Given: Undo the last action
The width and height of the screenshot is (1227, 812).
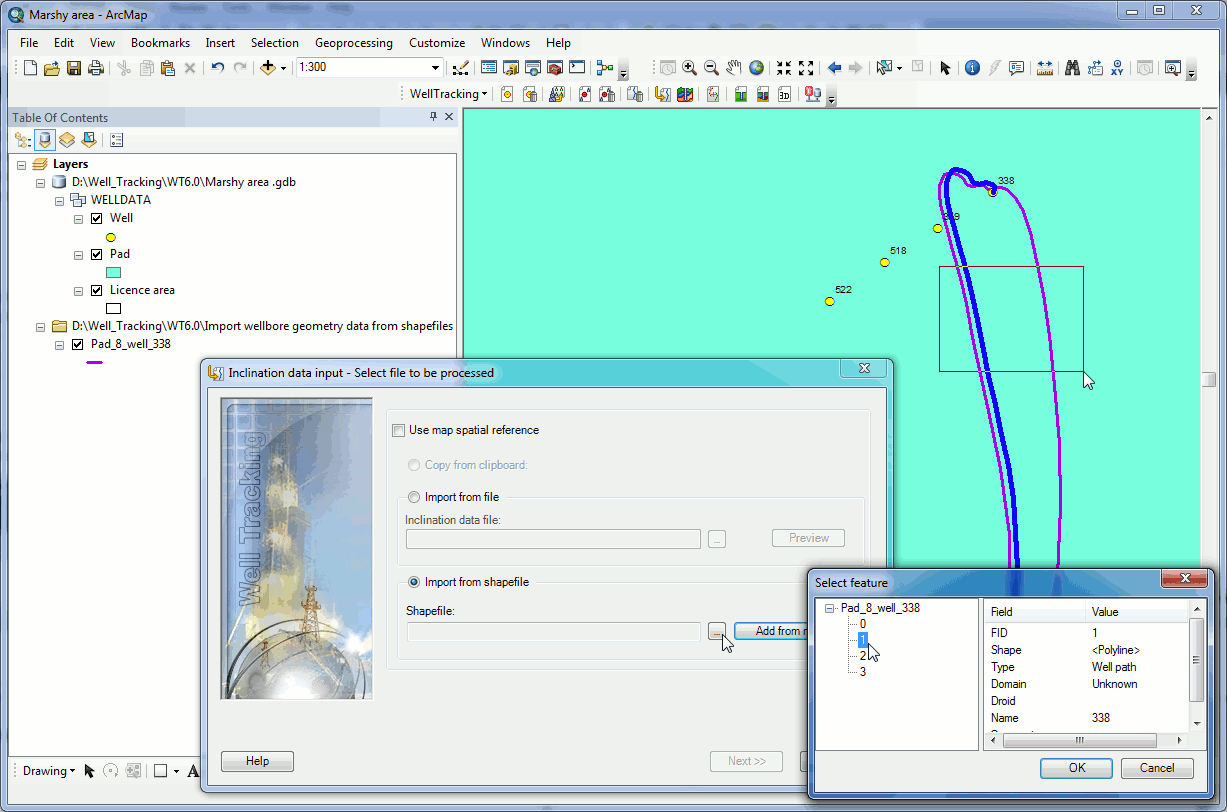Looking at the screenshot, I should (217, 68).
